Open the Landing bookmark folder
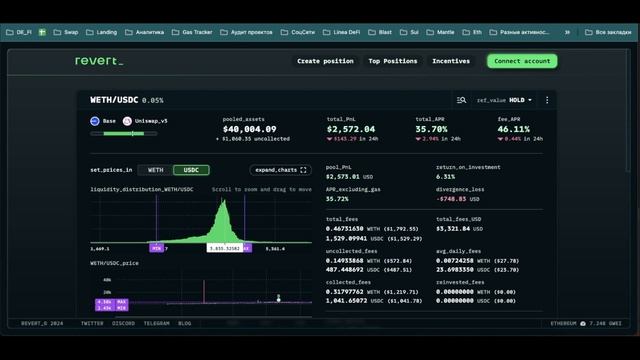The height and width of the screenshot is (360, 640). pos(102,32)
